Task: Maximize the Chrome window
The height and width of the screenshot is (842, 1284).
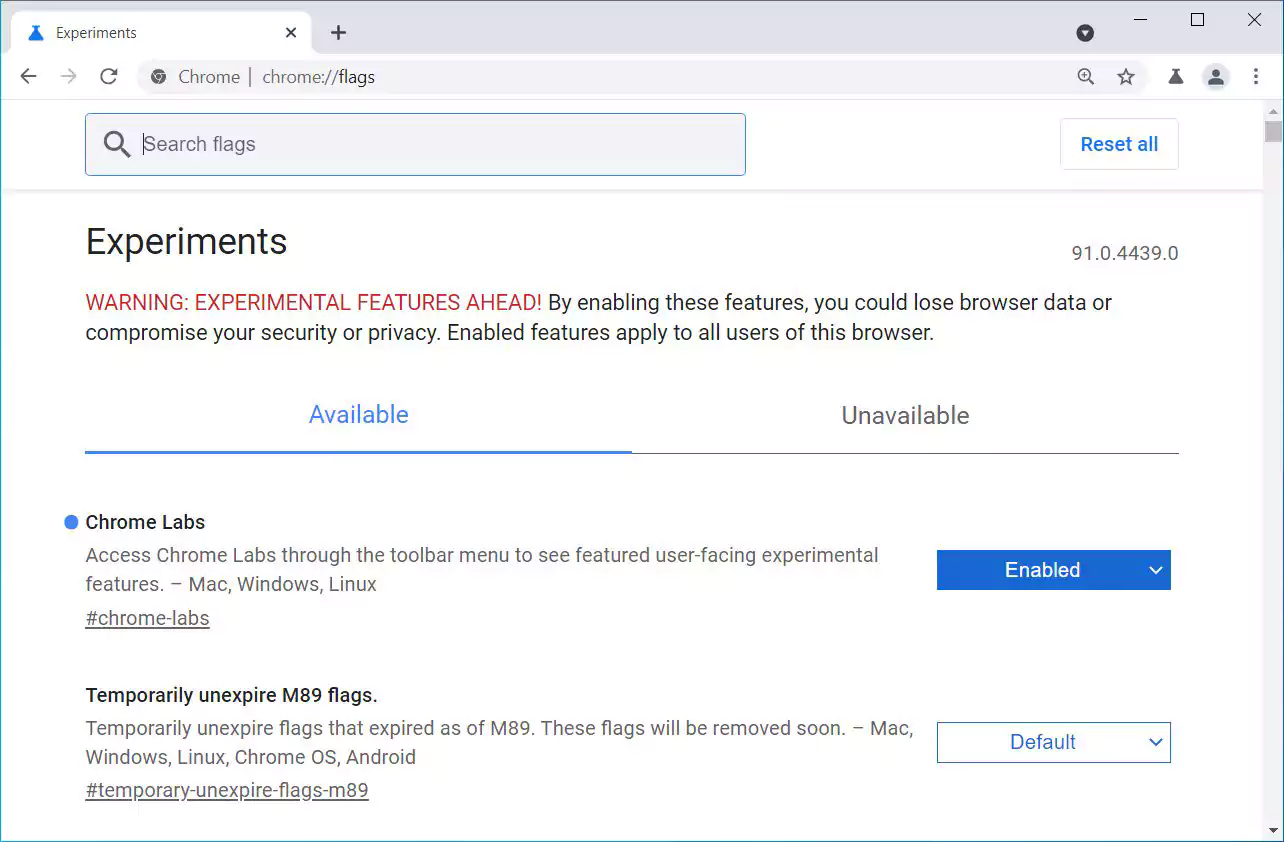Action: click(1197, 20)
